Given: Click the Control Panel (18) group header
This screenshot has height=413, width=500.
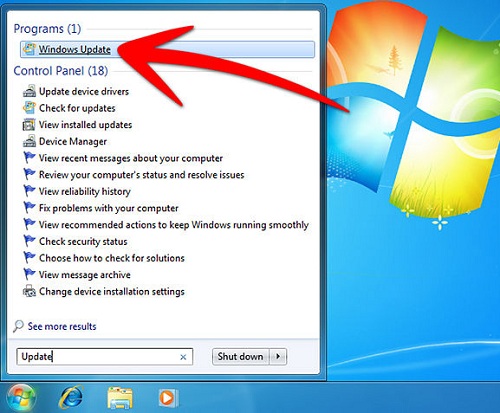Looking at the screenshot, I should pyautogui.click(x=61, y=71).
